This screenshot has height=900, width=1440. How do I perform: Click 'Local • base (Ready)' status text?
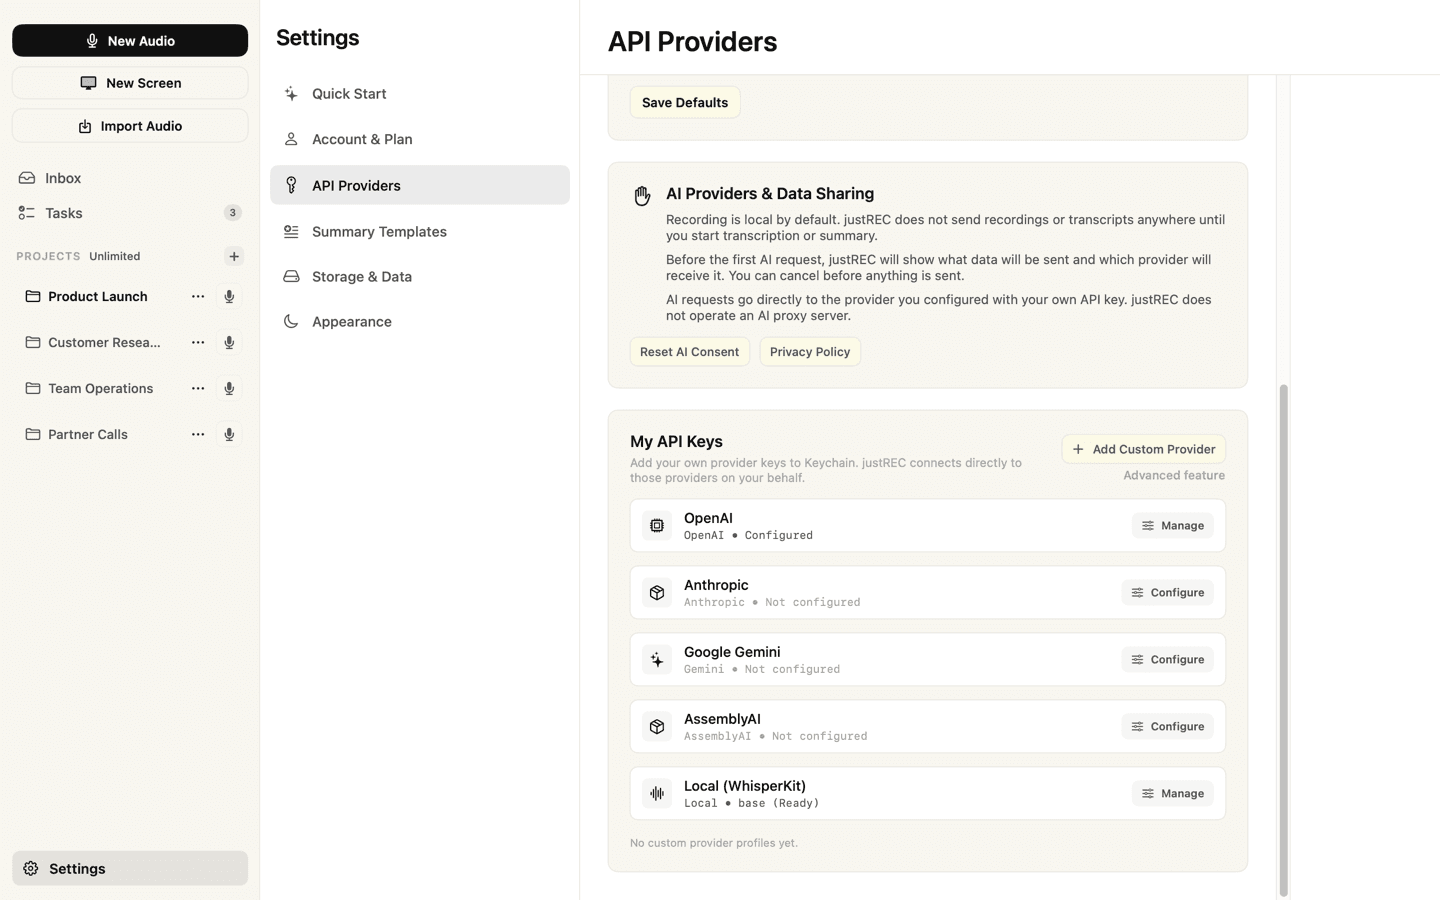[751, 803]
